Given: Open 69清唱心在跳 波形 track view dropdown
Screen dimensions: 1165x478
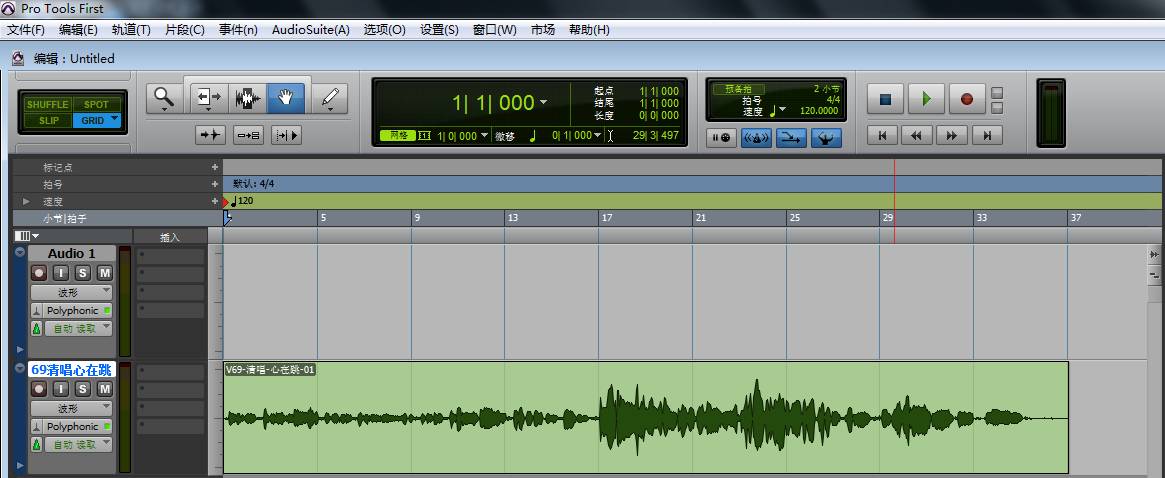Looking at the screenshot, I should pyautogui.click(x=71, y=408).
